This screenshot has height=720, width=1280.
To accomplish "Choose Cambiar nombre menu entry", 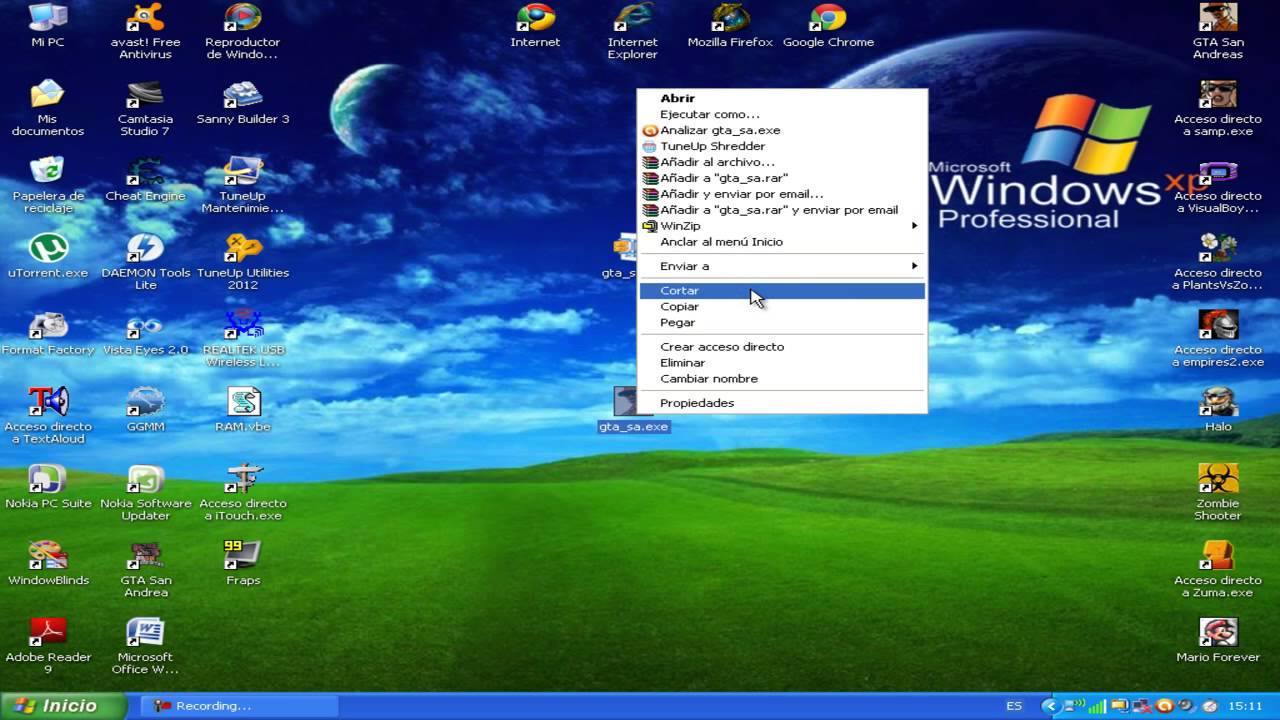I will (782, 379).
